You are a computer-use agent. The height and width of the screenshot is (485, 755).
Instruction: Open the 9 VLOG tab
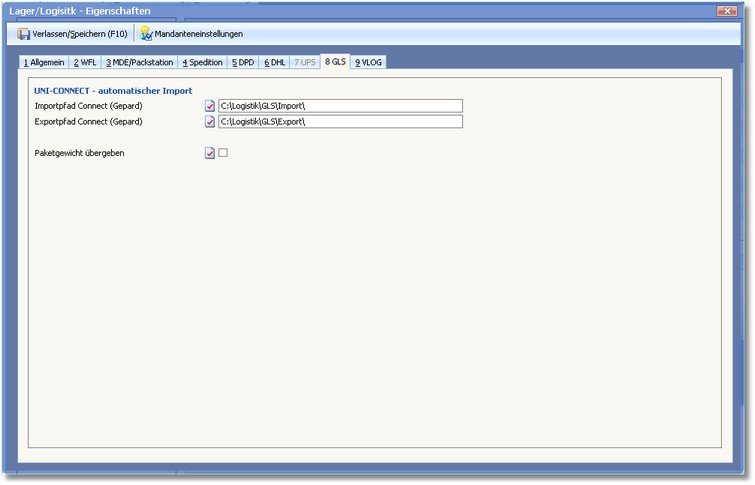(x=368, y=62)
